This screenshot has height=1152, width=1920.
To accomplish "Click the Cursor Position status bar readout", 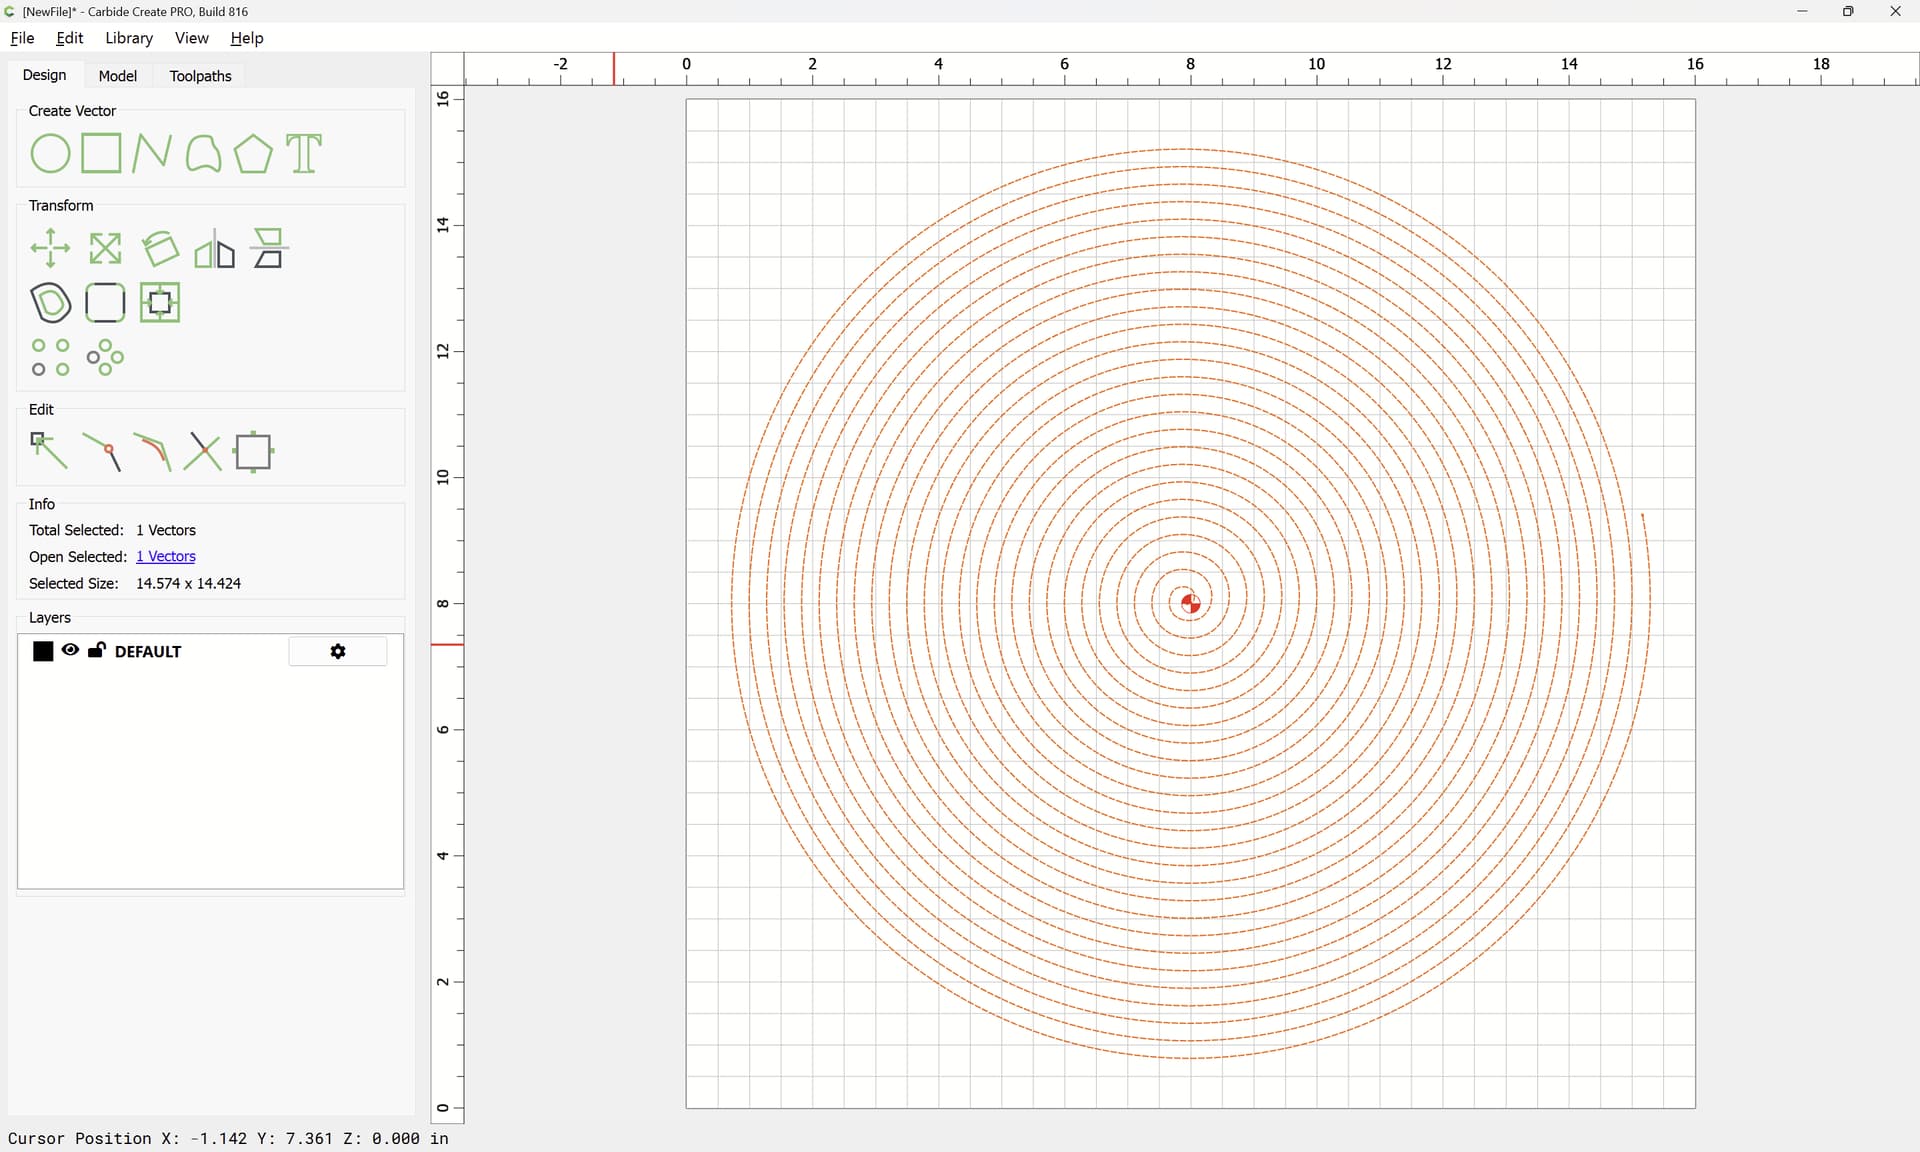I will 228,1139.
